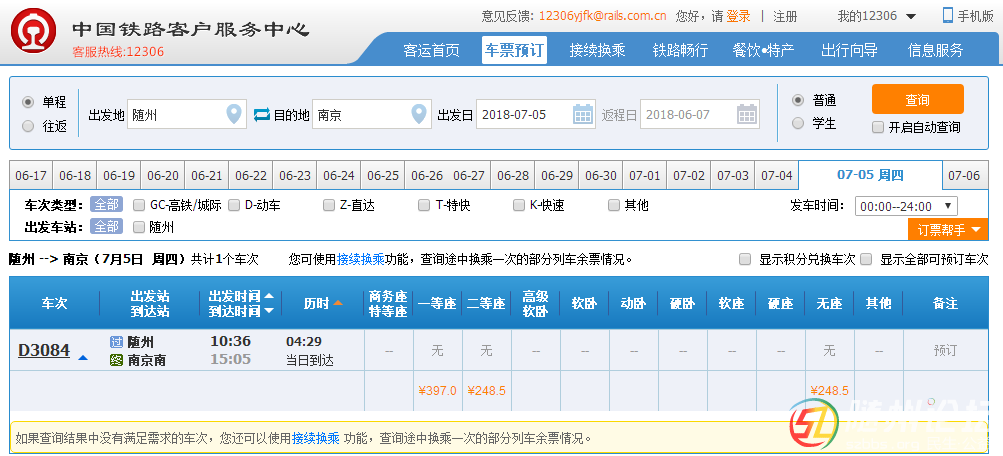Screen dimensions: 1003x456
Task: Open the 发车时间 departure time dropdown
Action: point(906,206)
